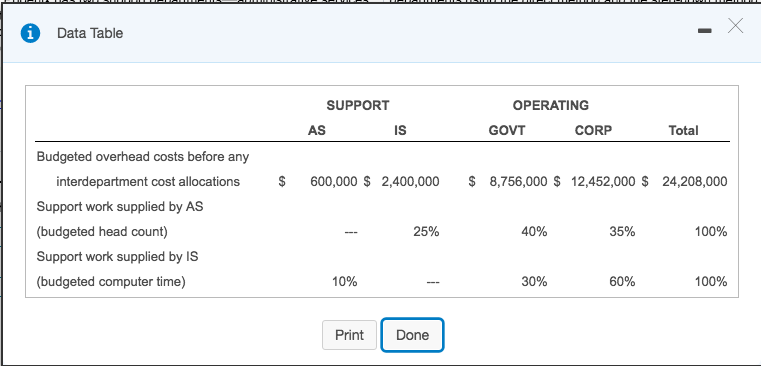The height and width of the screenshot is (366, 761).
Task: Minimize the Data Table dialog
Action: coord(704,31)
